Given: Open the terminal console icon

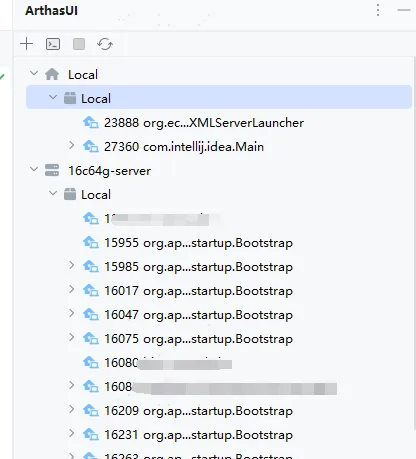Looking at the screenshot, I should coord(53,44).
